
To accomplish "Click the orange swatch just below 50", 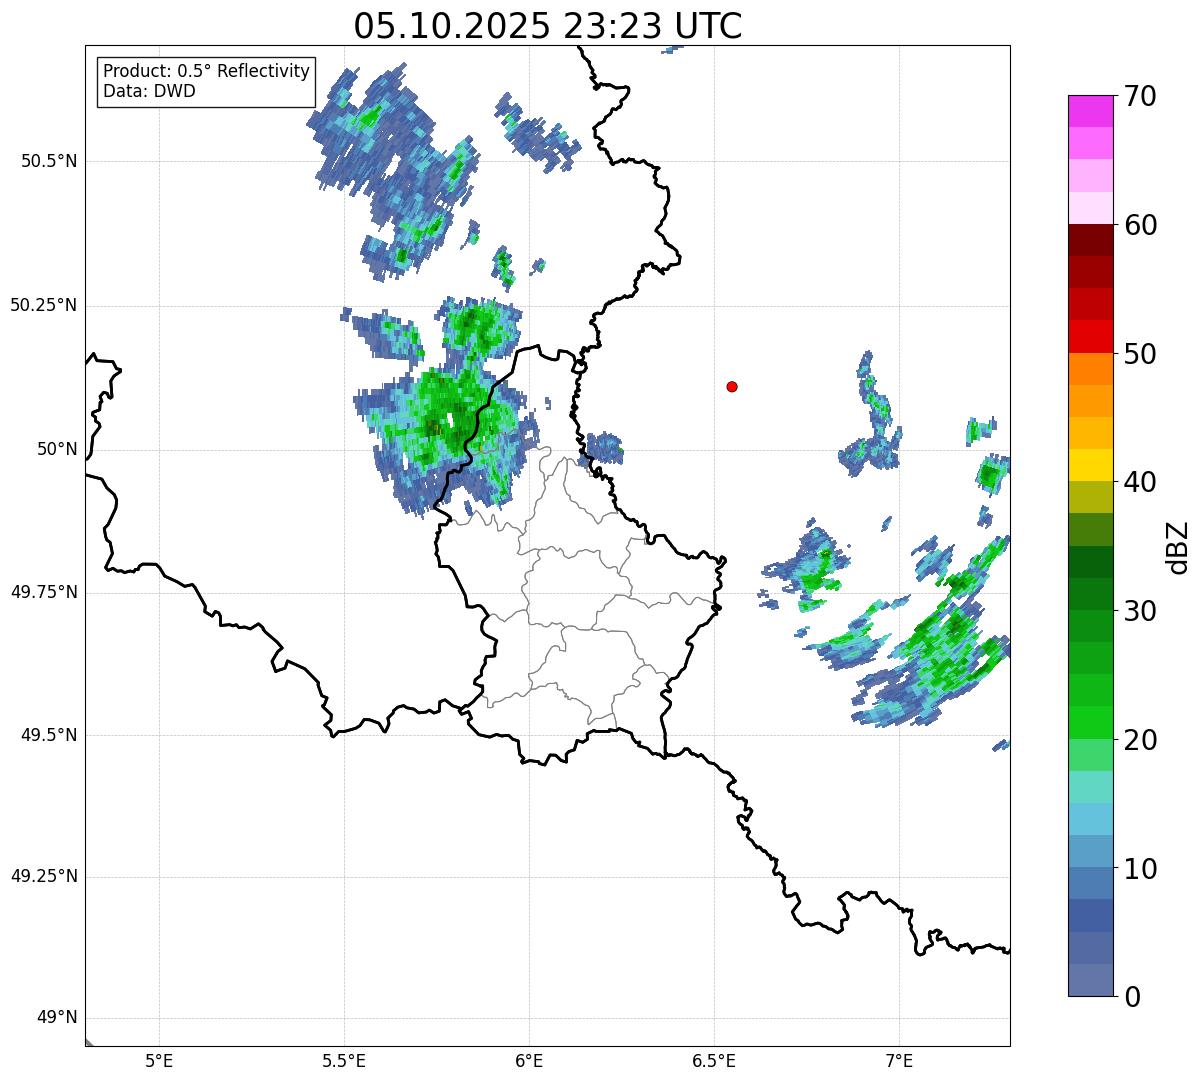I will click(1091, 369).
